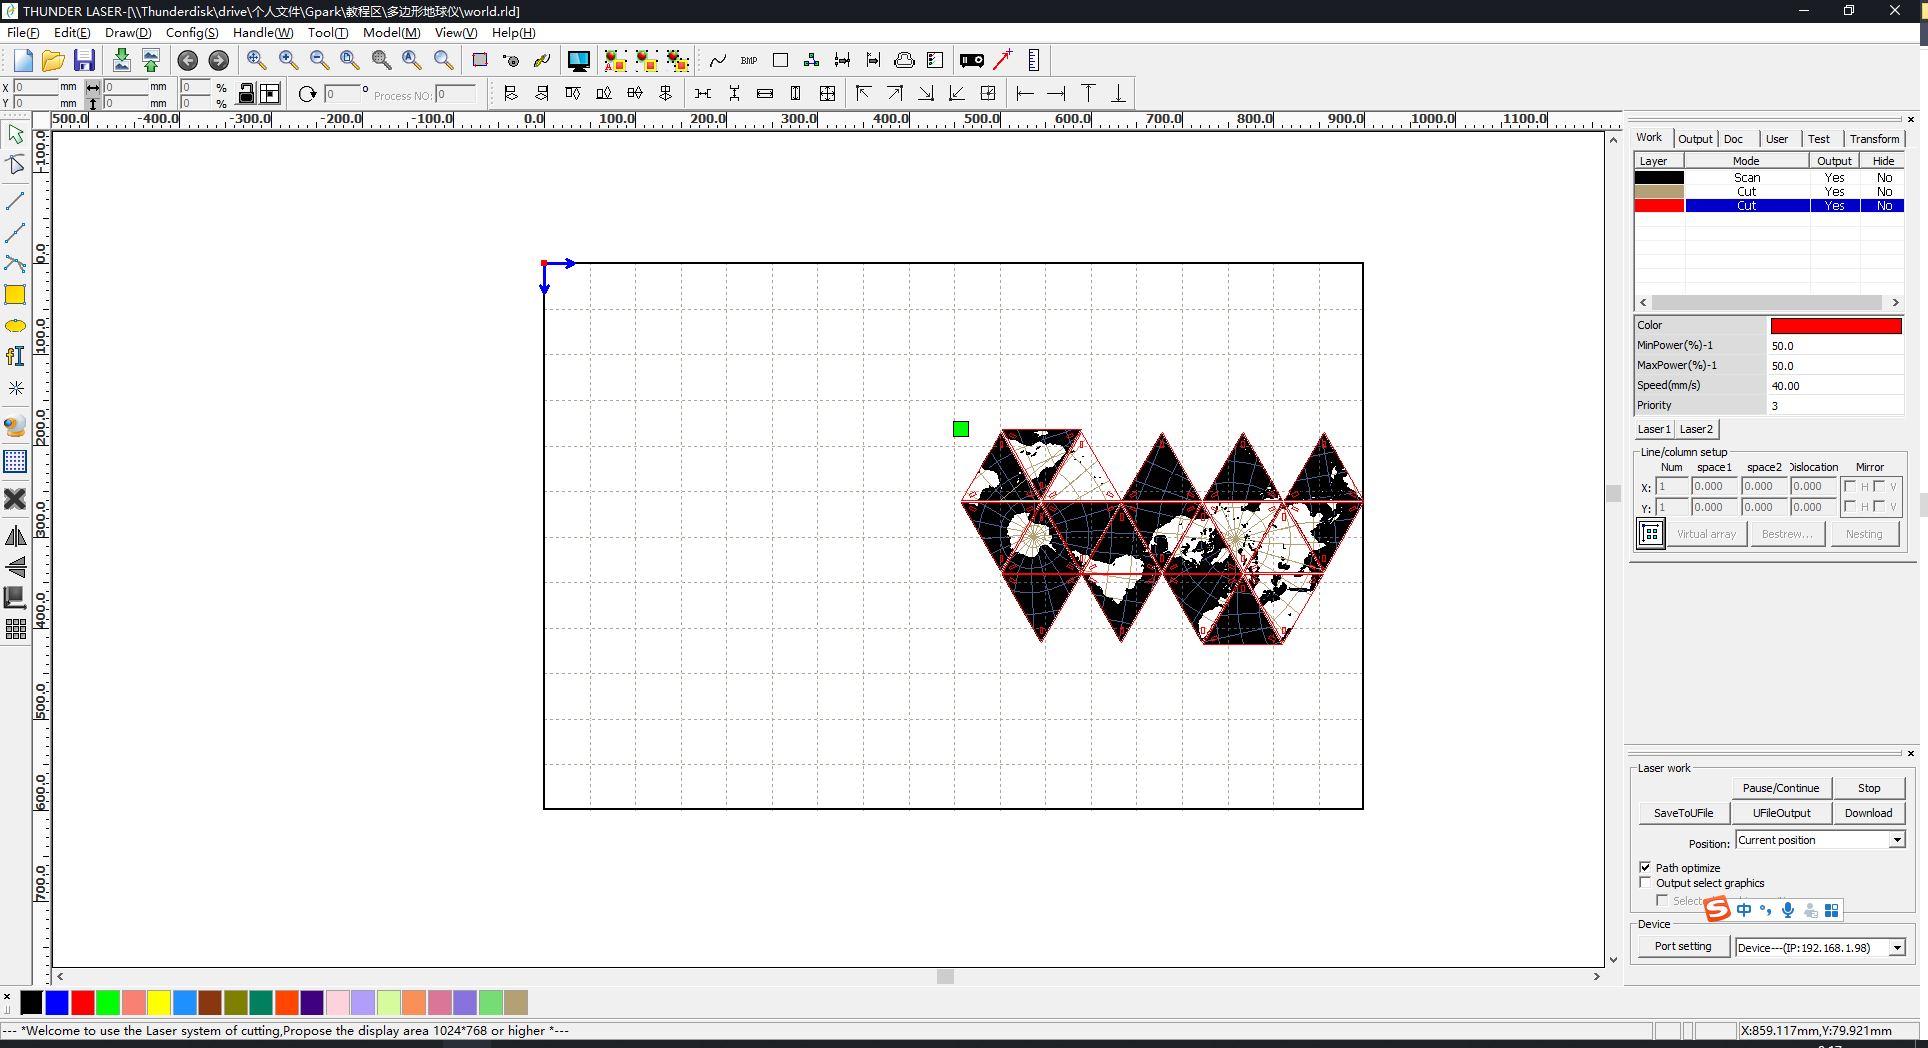This screenshot has height=1048, width=1928.
Task: Undo using the left arrow icon
Action: pos(187,61)
